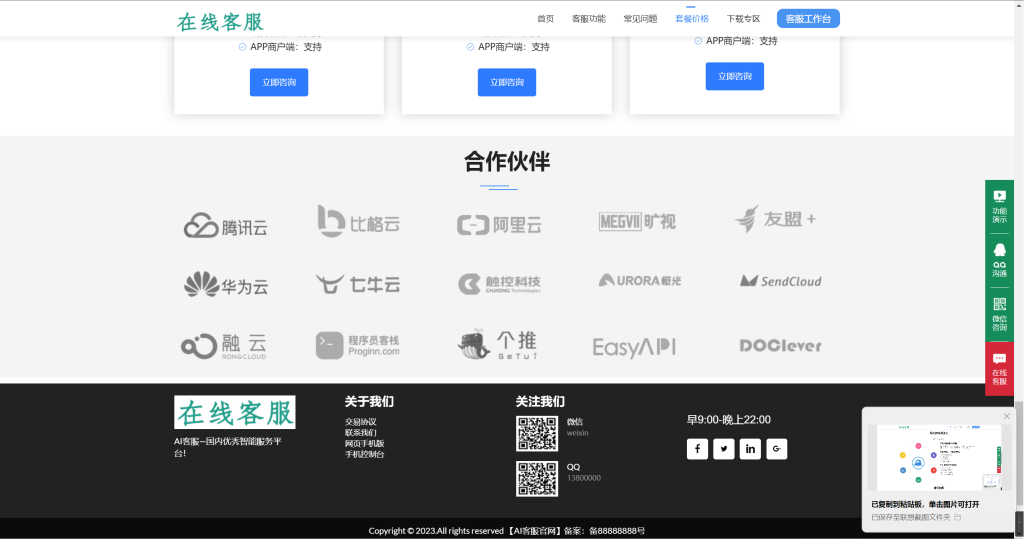Go to 首页 in the navigation
Screen dimensions: 1024x539
pos(545,19)
